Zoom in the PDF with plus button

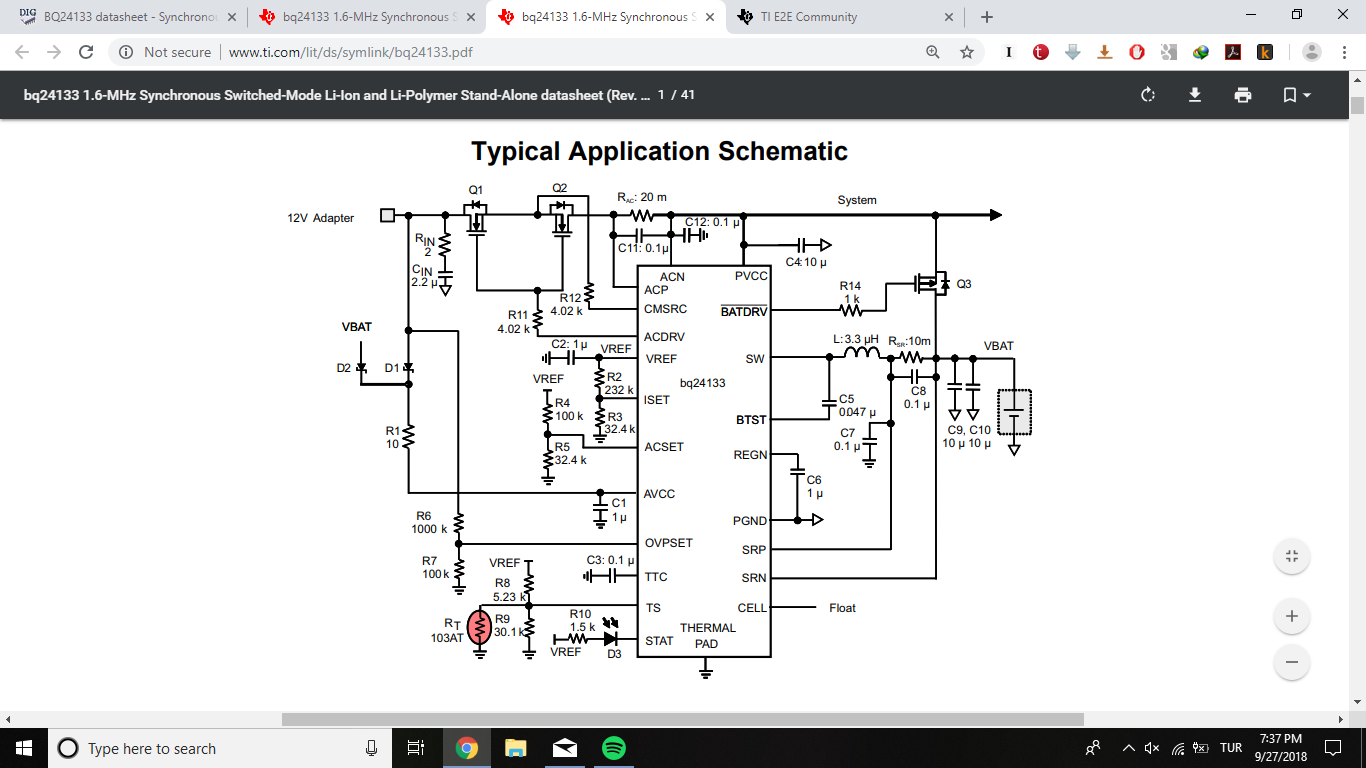[1292, 616]
